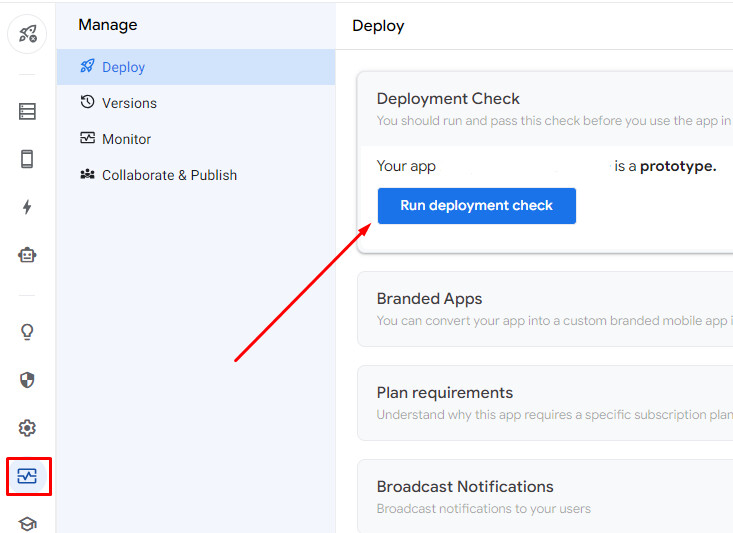Image resolution: width=733 pixels, height=533 pixels.
Task: Open the Intelligence lightbulb icon
Action: coord(27,332)
